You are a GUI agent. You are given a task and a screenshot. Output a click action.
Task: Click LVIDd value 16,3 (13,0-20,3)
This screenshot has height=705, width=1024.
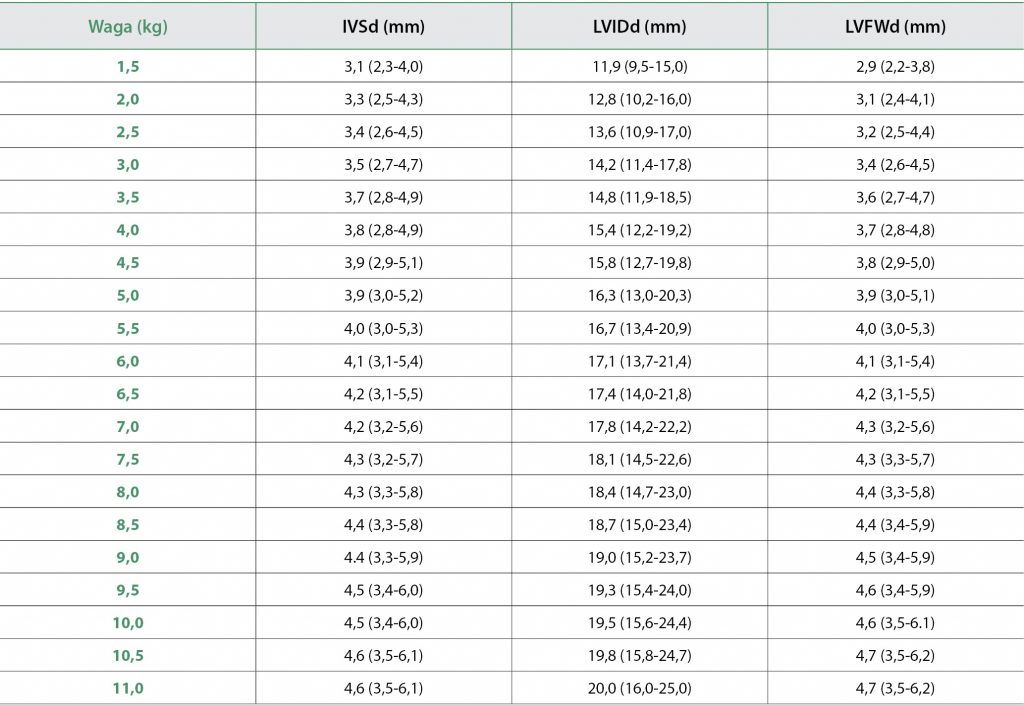click(640, 296)
